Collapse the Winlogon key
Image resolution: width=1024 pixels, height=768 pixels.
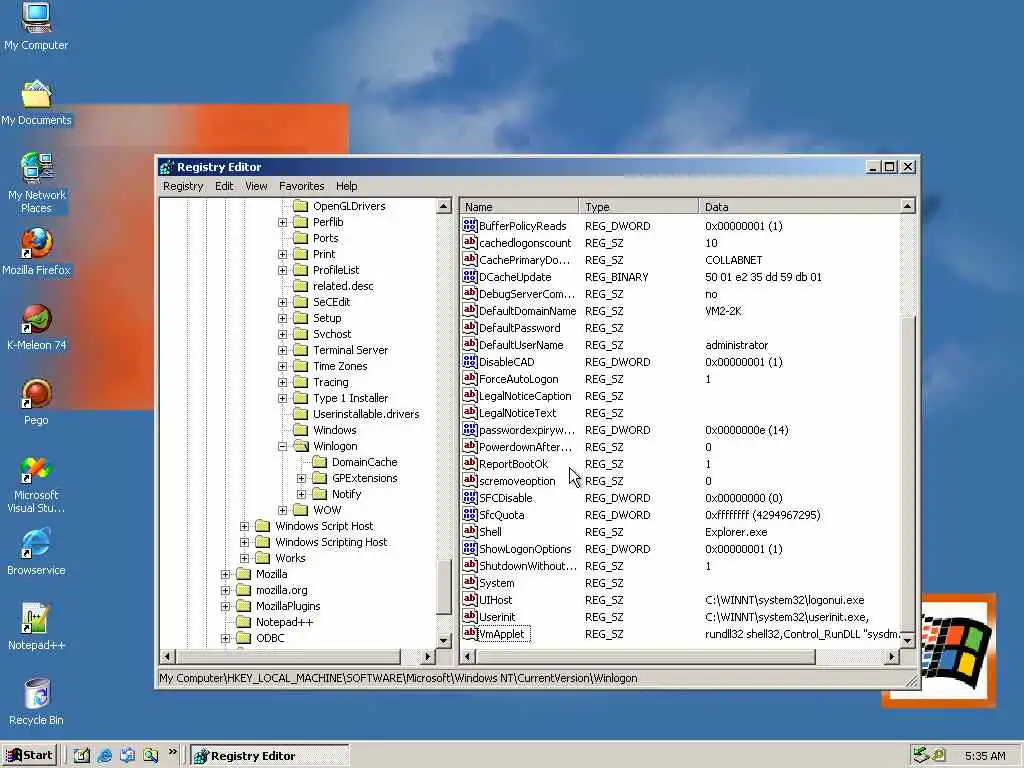tap(282, 446)
